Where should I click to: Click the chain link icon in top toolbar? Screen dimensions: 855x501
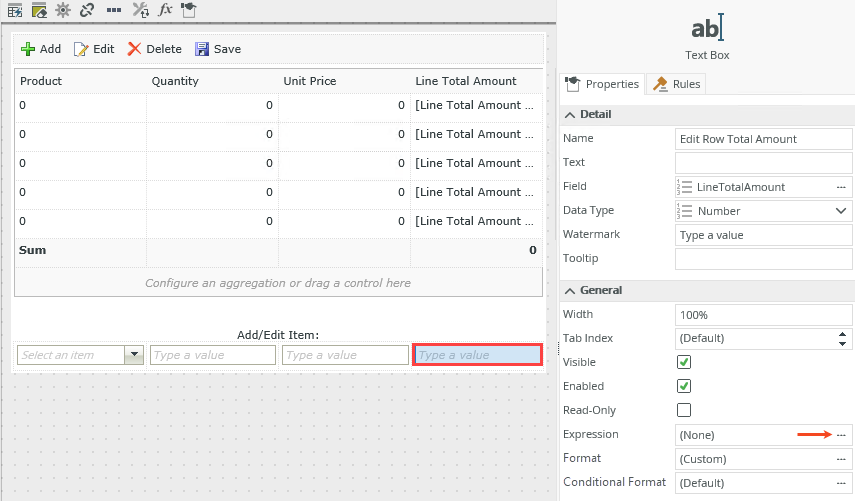coord(87,10)
